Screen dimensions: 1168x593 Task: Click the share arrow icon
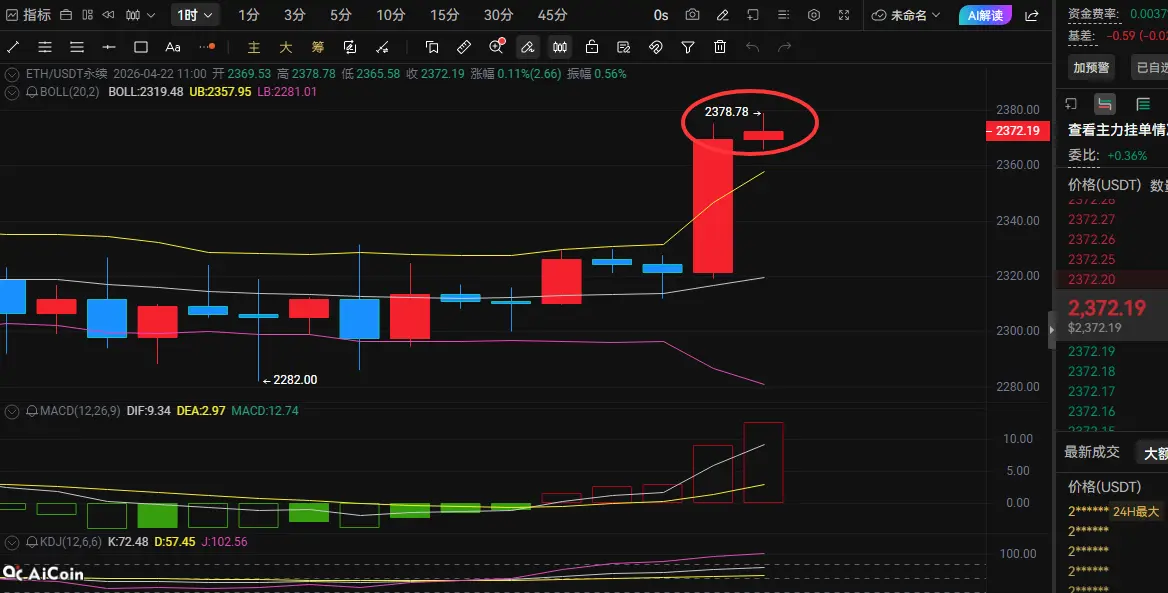1032,15
